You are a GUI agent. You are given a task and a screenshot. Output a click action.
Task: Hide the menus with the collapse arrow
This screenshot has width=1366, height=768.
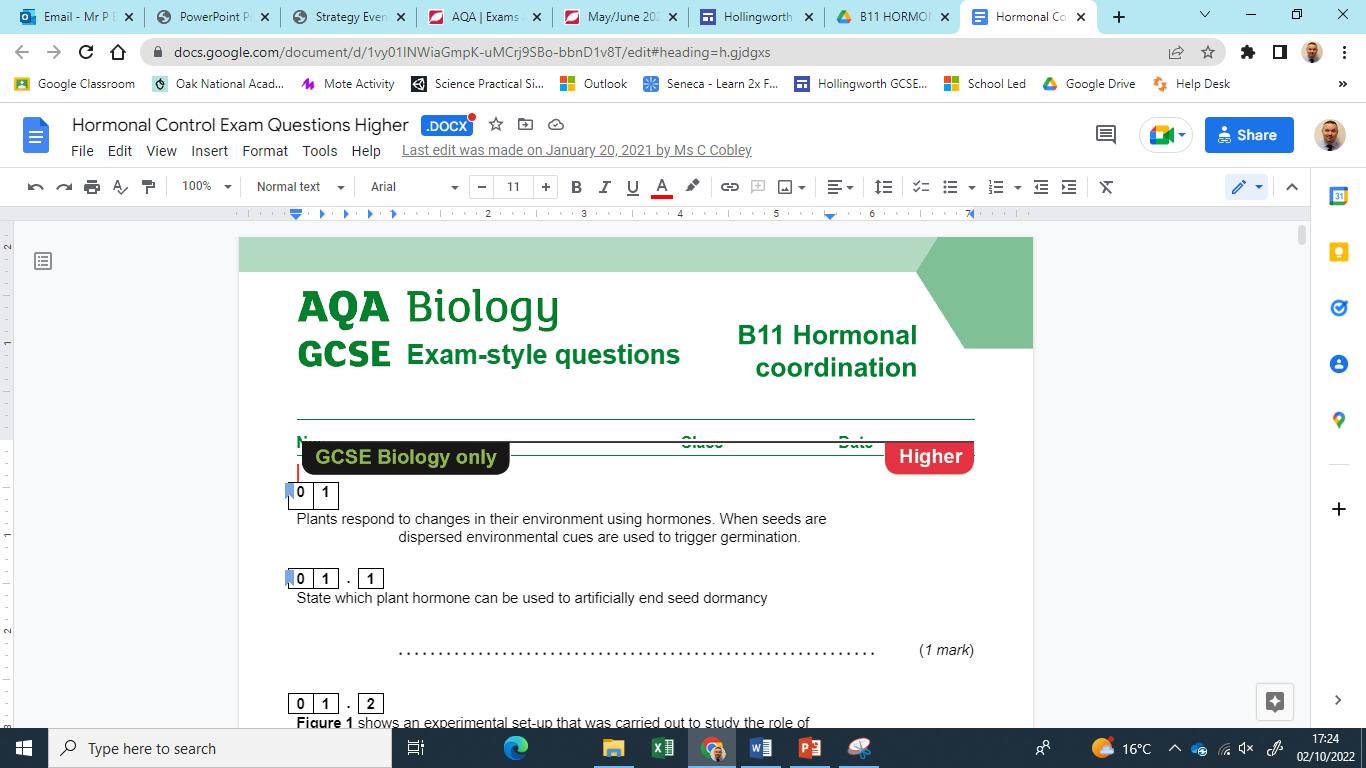pos(1291,187)
